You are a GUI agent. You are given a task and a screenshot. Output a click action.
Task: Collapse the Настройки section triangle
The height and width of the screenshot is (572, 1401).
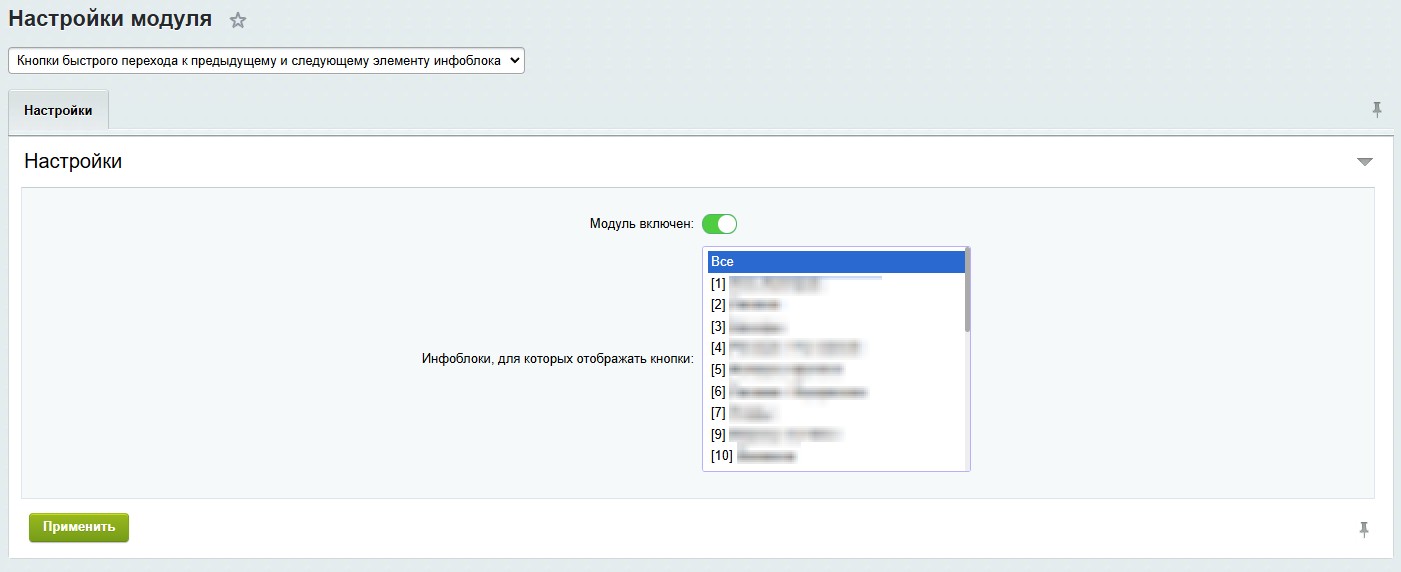coord(1365,162)
